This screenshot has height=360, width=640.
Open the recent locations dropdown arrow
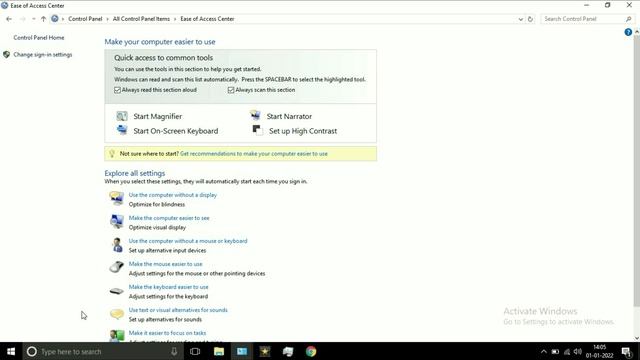tap(33, 19)
